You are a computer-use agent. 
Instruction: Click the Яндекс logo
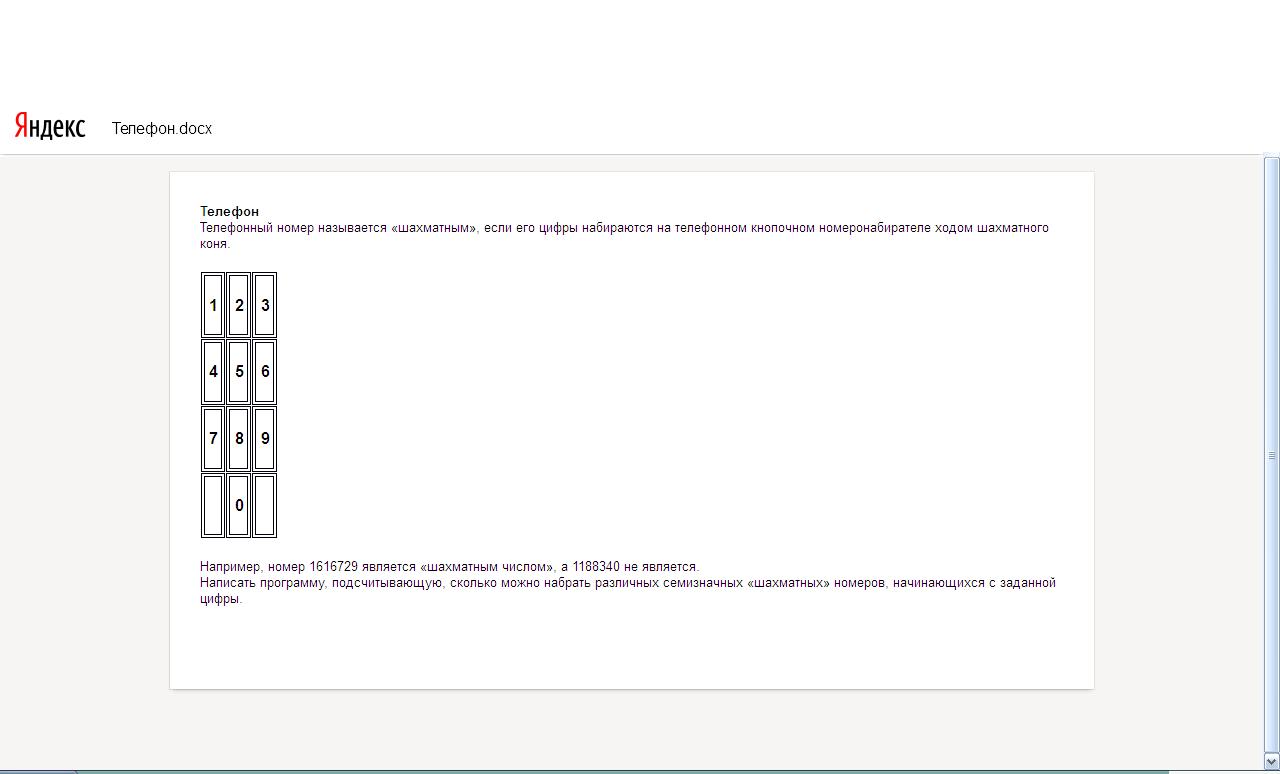pyautogui.click(x=50, y=126)
